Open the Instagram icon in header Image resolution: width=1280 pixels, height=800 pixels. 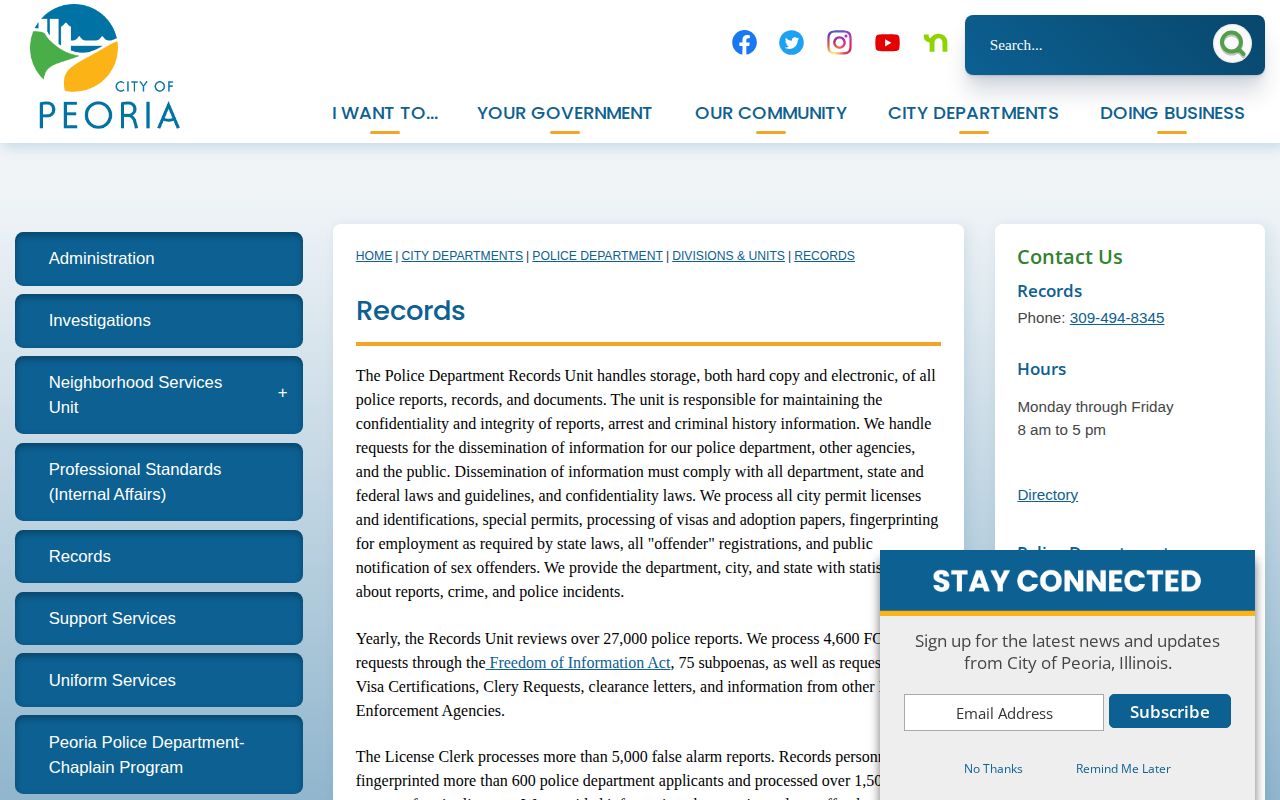click(x=839, y=42)
